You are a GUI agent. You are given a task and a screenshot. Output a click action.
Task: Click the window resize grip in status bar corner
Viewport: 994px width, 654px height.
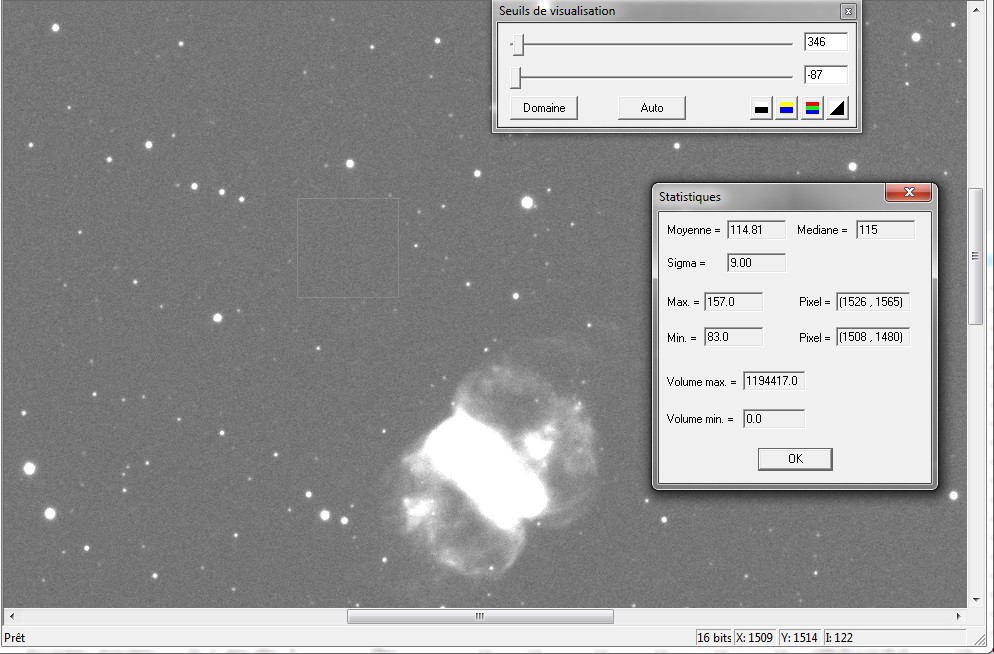tap(979, 639)
